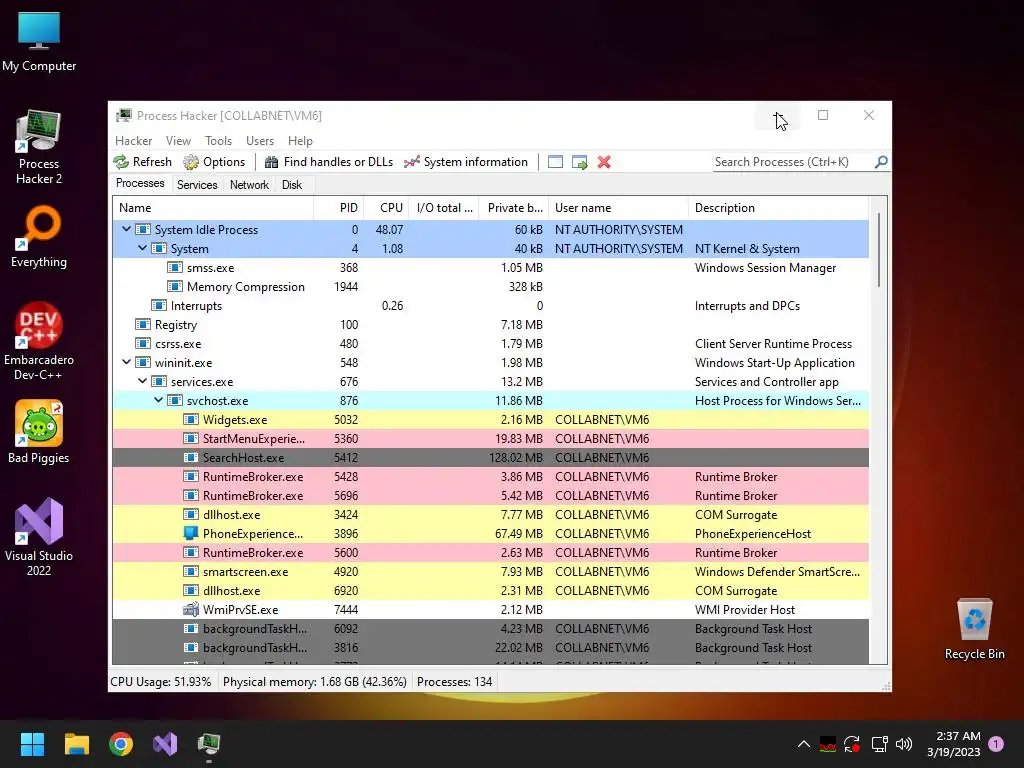This screenshot has height=768, width=1024.
Task: Click the Windows Start button
Action: pos(32,744)
